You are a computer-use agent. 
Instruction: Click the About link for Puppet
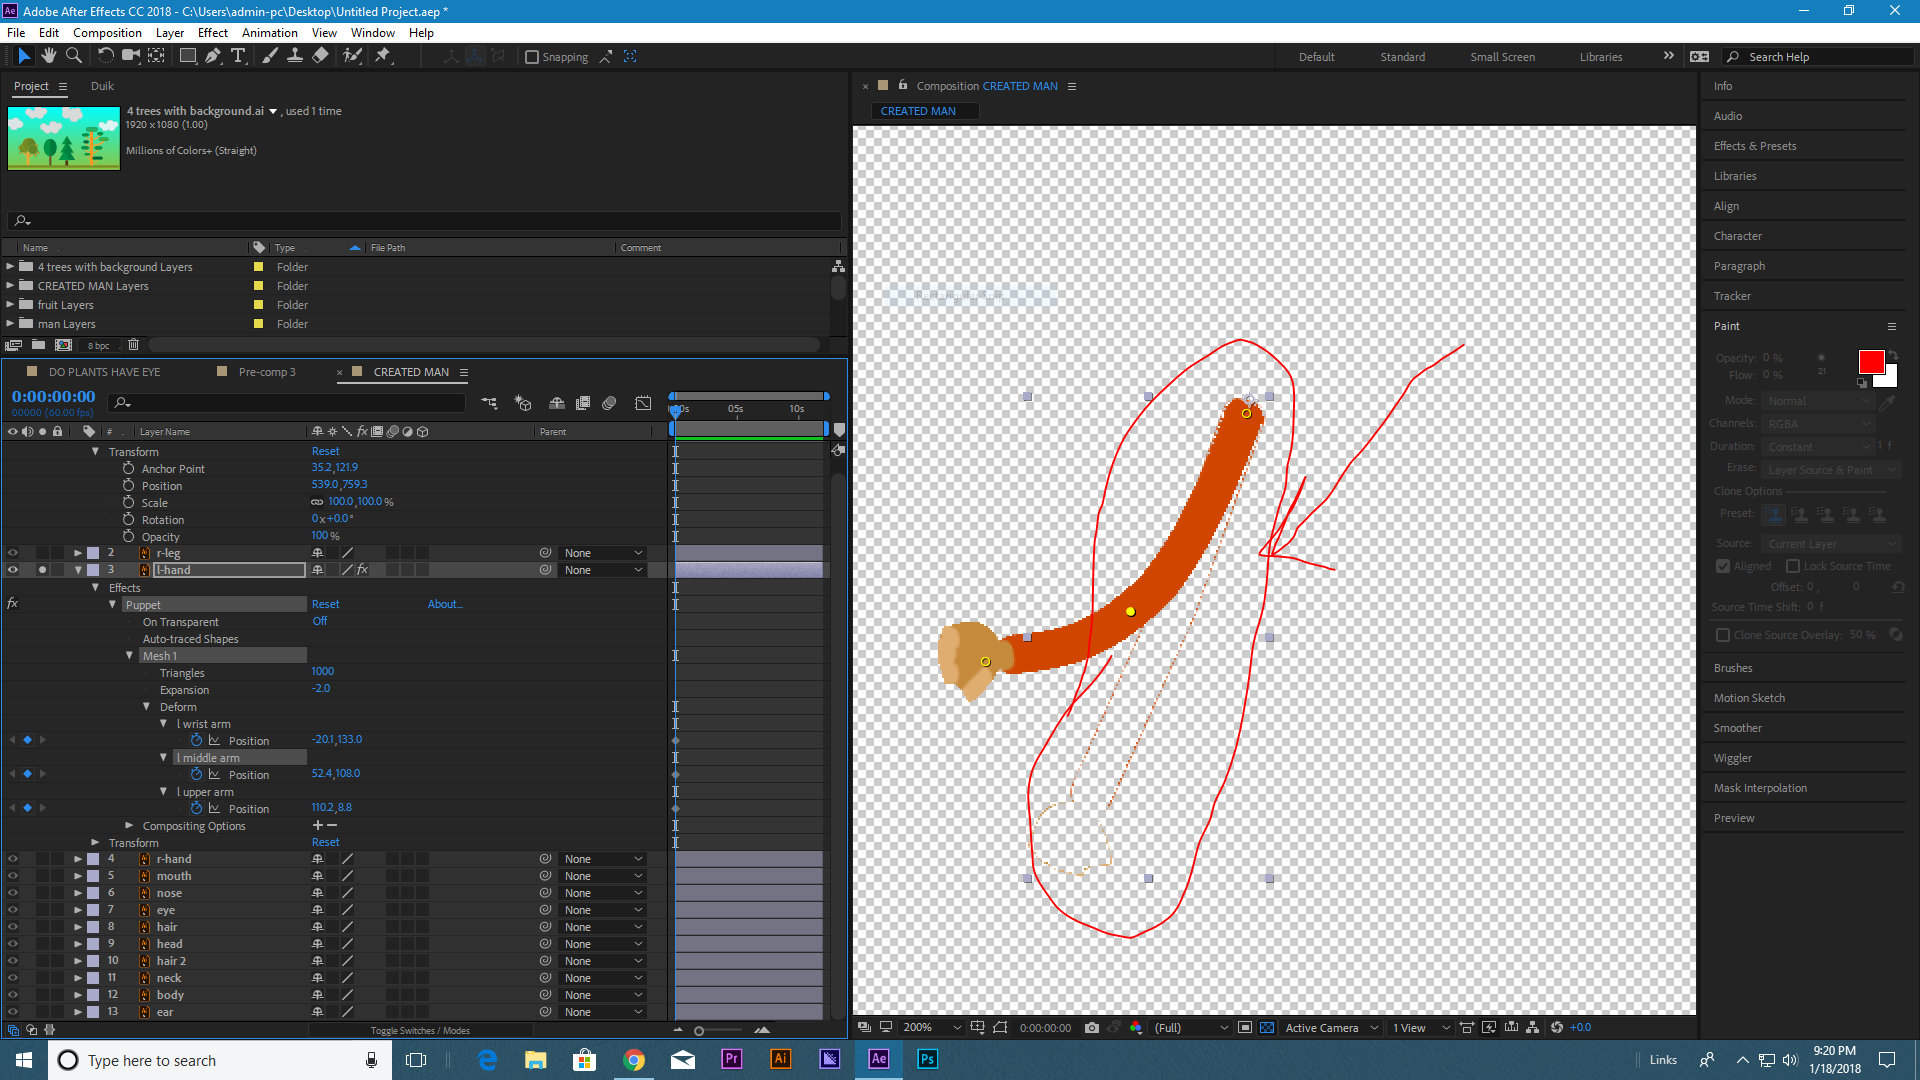click(x=445, y=604)
